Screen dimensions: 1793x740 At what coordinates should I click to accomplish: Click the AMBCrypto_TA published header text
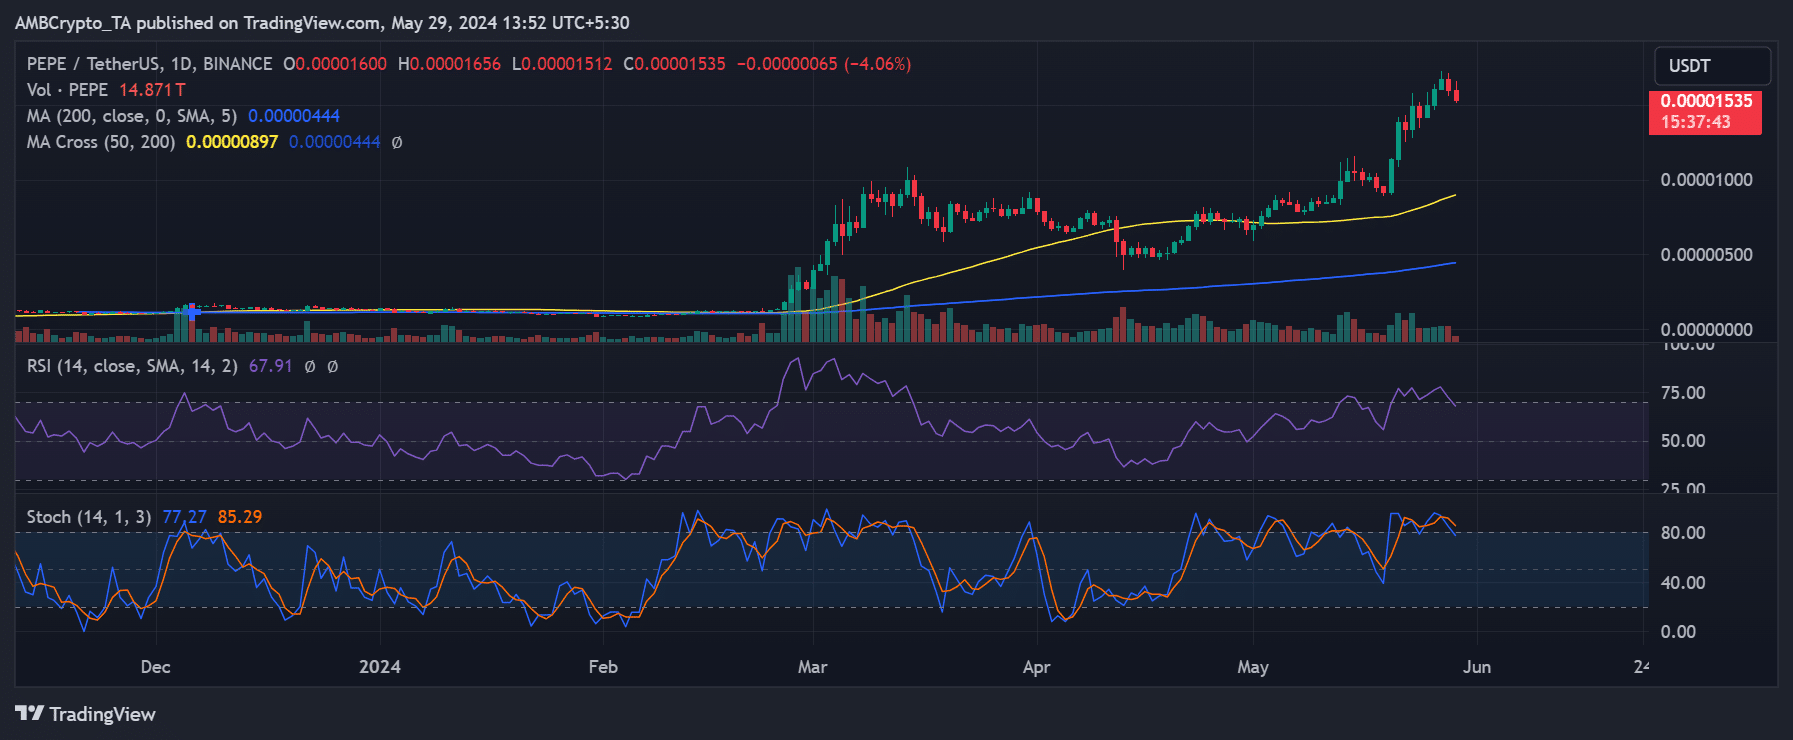(x=322, y=23)
